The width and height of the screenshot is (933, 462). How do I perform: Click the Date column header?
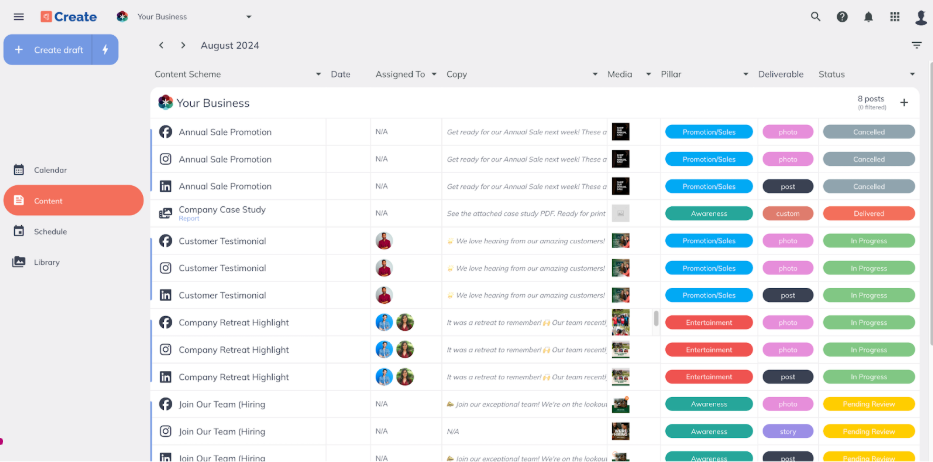340,74
